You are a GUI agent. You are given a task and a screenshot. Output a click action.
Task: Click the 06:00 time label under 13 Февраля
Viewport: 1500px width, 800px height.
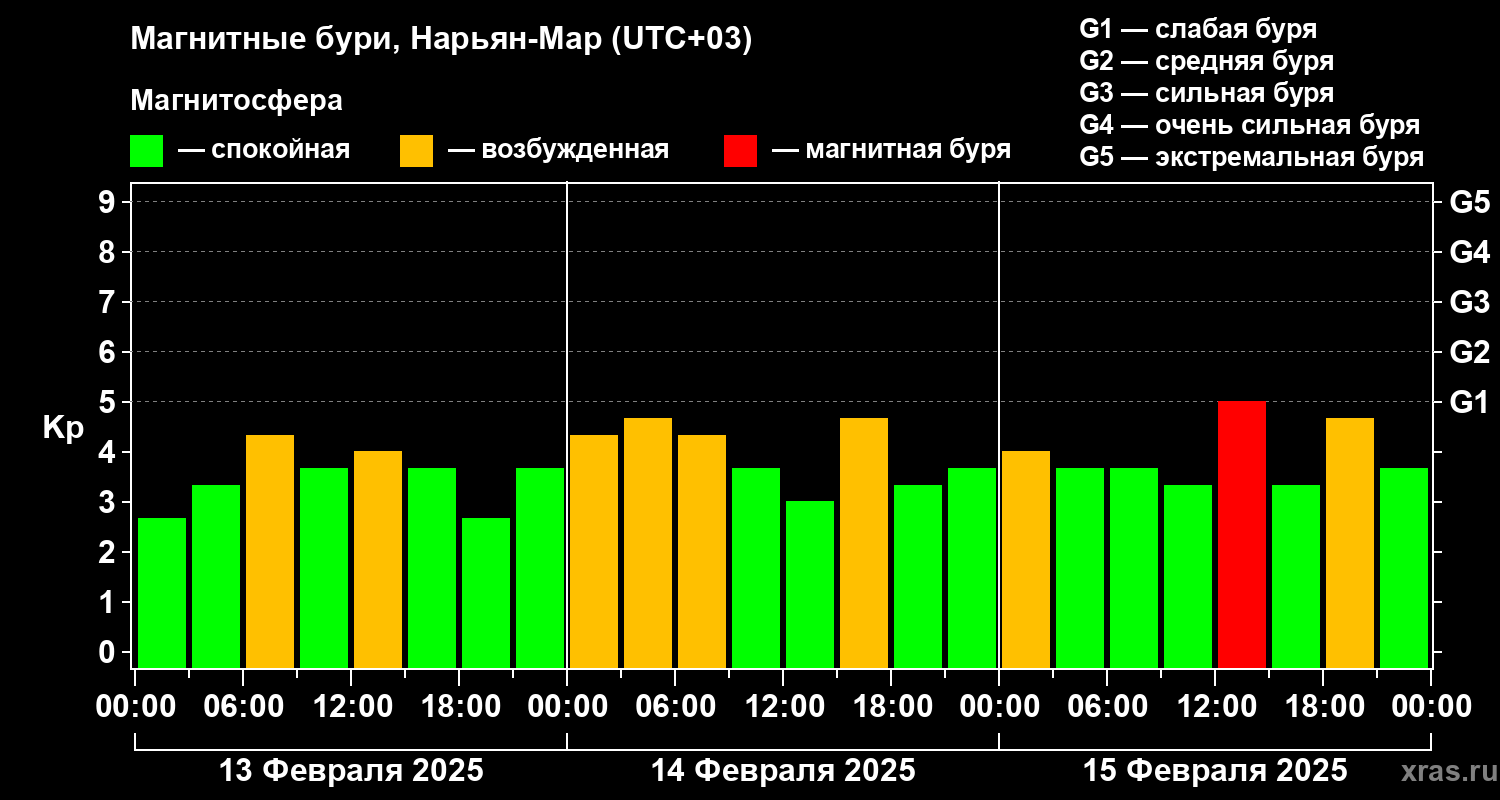tap(243, 706)
